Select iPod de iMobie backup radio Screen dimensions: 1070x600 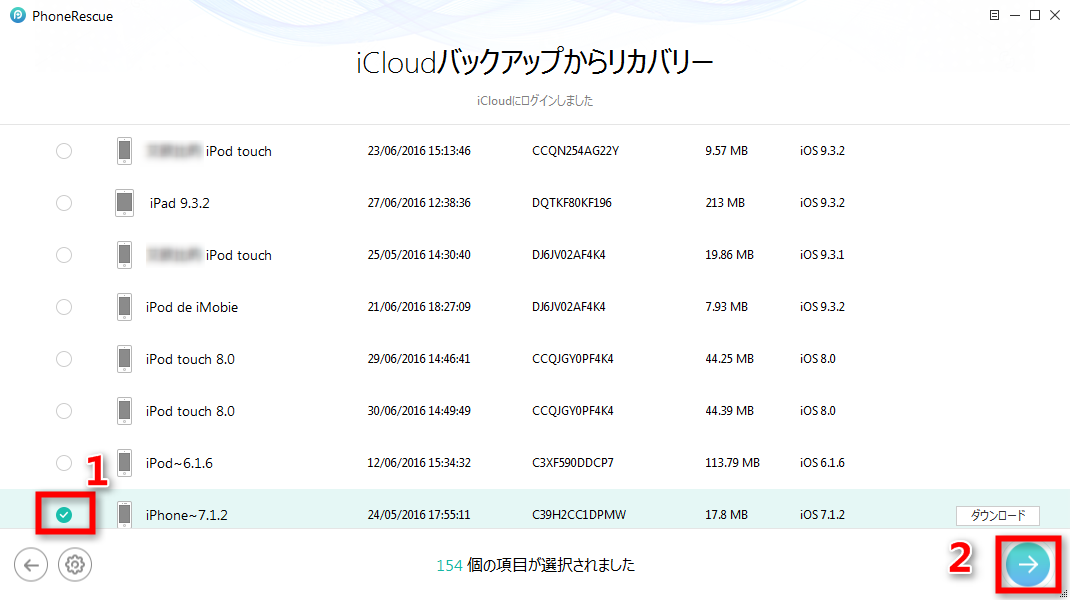(63, 306)
